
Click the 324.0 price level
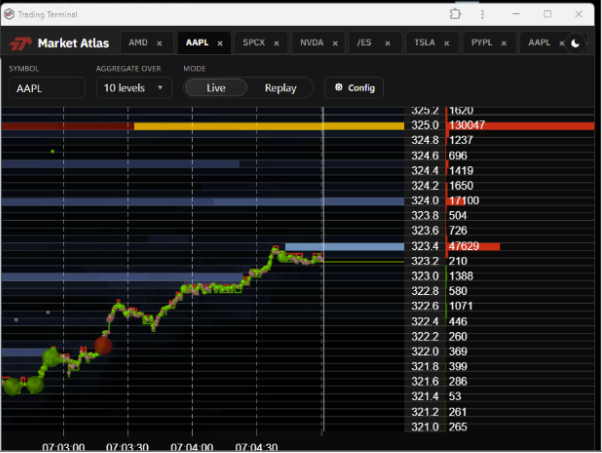pos(425,201)
